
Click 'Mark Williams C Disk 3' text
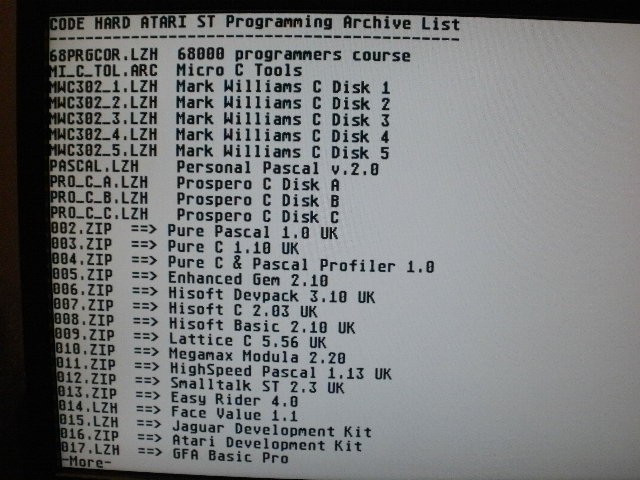point(283,120)
